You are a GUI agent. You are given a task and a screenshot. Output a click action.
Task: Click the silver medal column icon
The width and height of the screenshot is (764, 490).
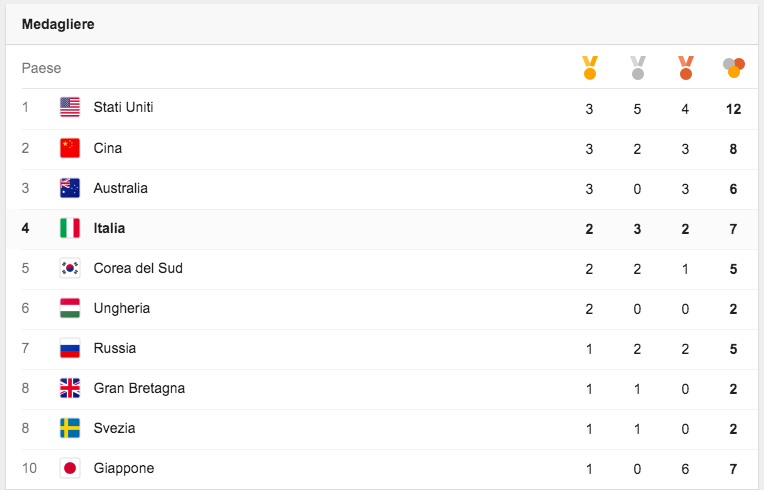[637, 68]
